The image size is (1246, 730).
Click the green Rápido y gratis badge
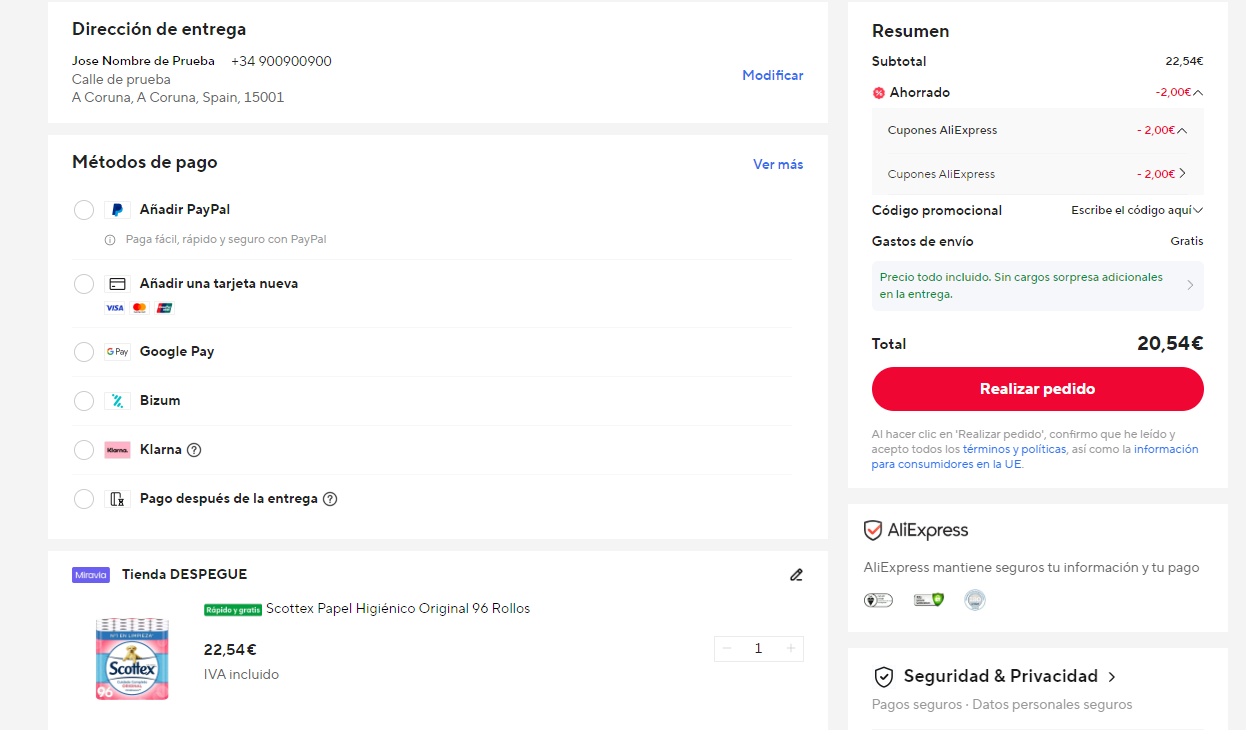[233, 609]
